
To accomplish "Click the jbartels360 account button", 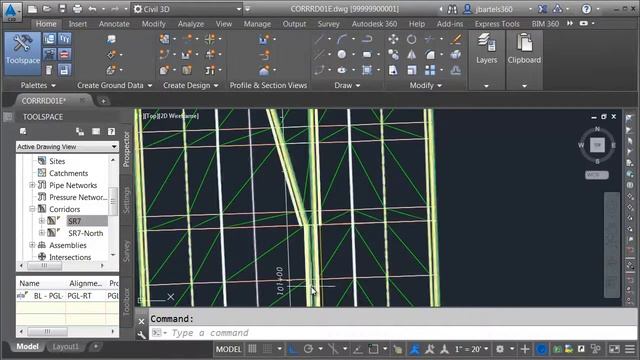I will click(x=494, y=9).
